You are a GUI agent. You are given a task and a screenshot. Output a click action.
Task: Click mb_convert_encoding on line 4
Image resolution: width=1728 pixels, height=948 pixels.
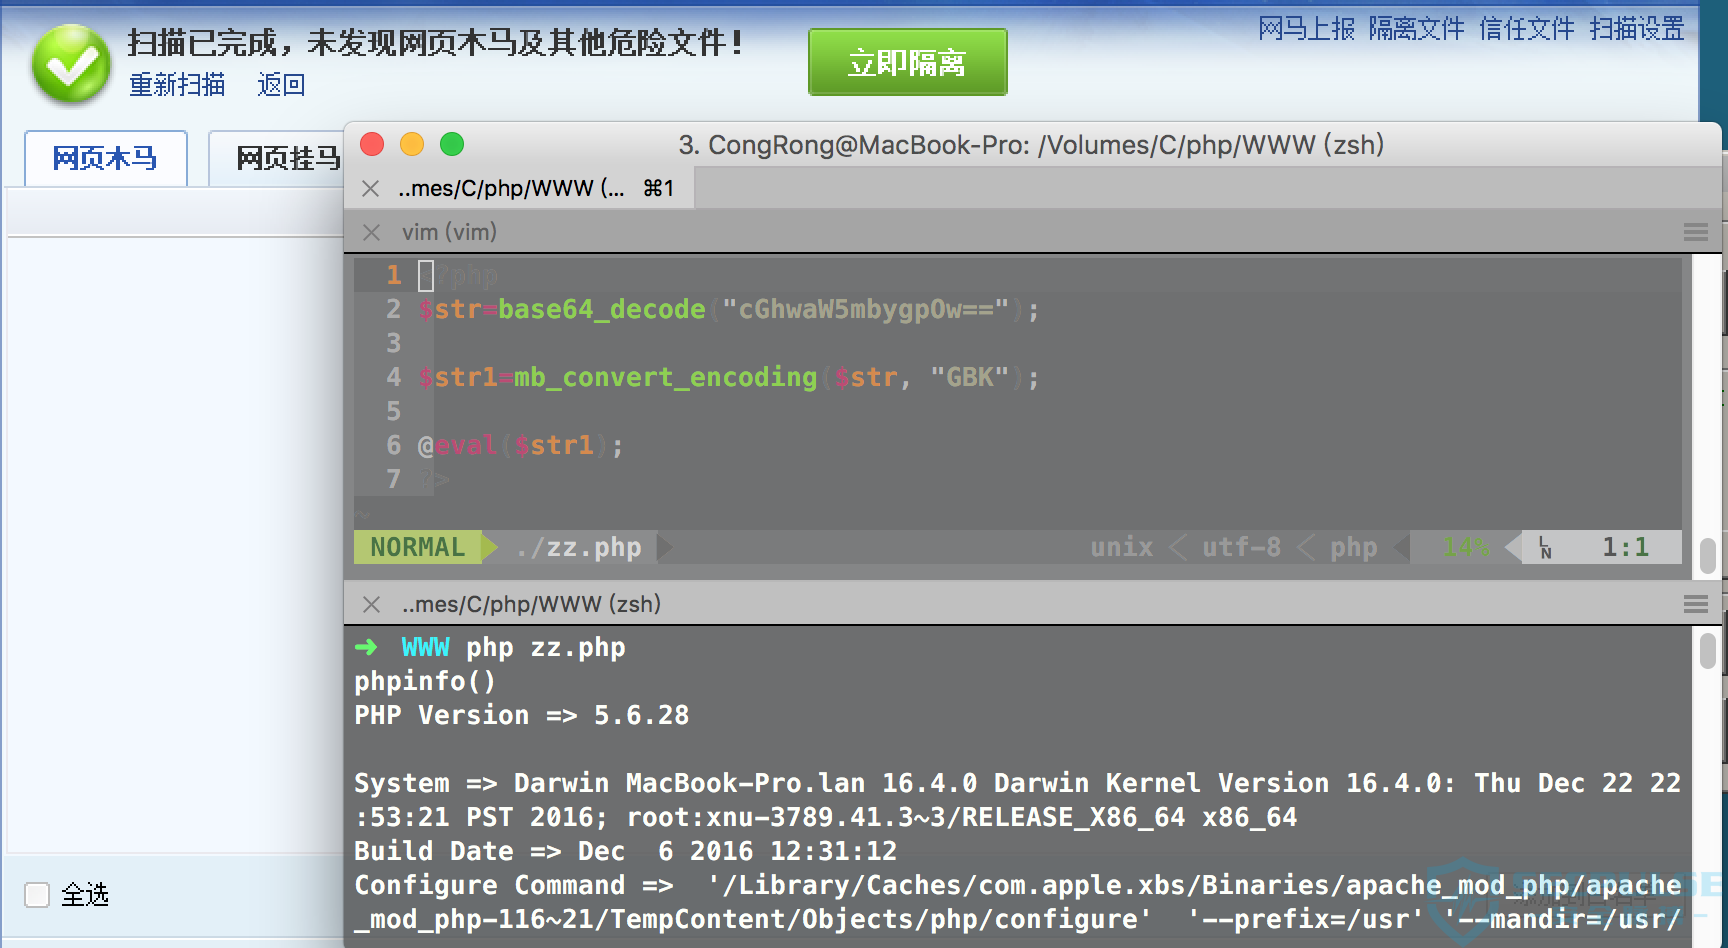666,377
